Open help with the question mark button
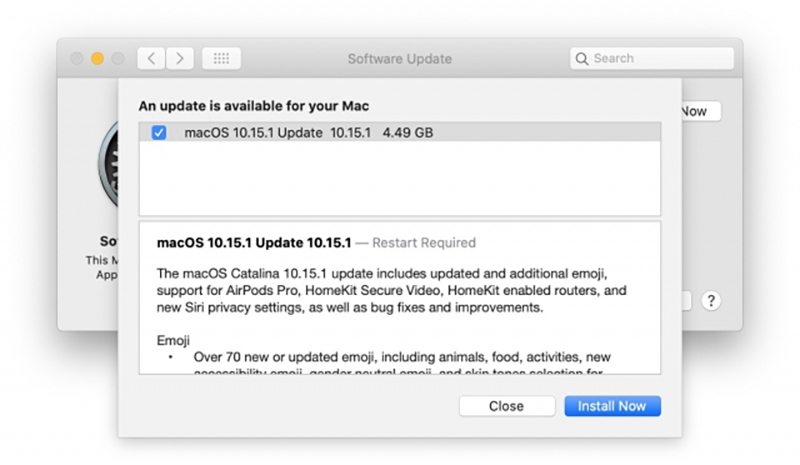800x465 pixels. (x=711, y=300)
